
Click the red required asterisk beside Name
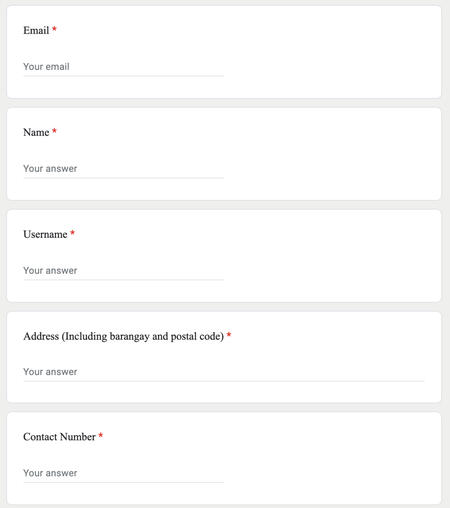pyautogui.click(x=54, y=131)
